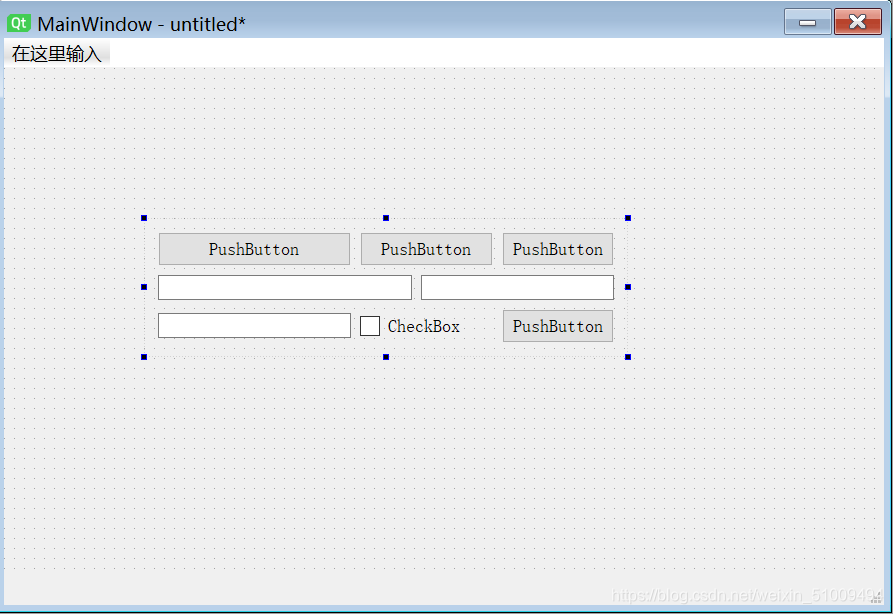Focus the line edit beside the CheckBox

[254, 326]
